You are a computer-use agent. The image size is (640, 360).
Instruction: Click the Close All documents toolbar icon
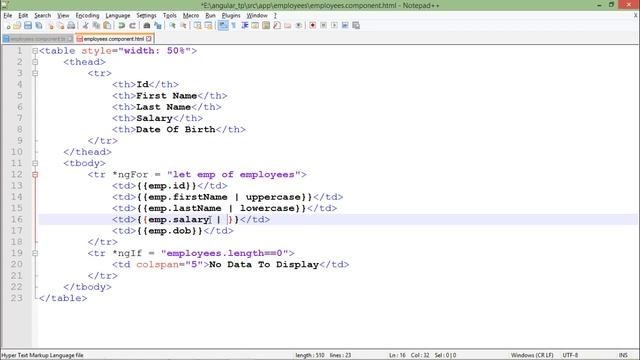point(60,26)
